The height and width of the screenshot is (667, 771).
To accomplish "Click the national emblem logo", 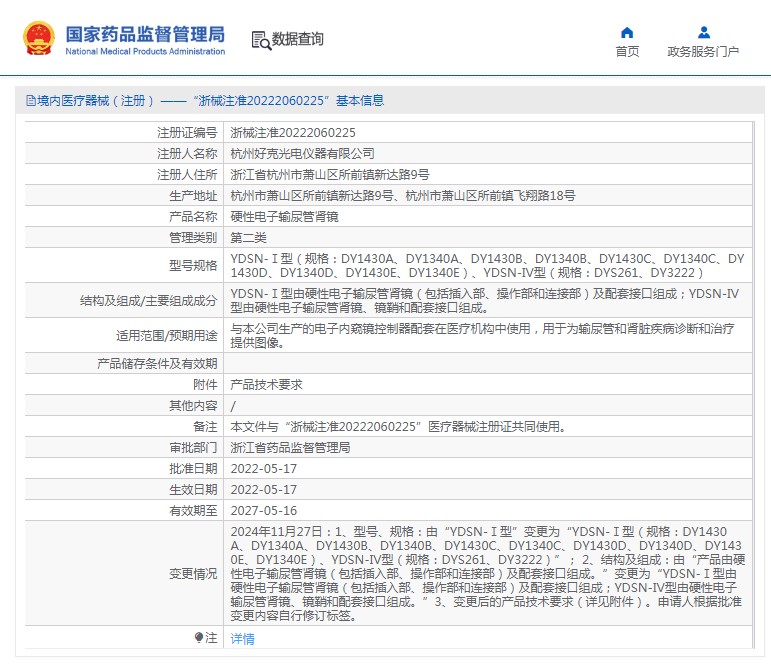I will (39, 38).
